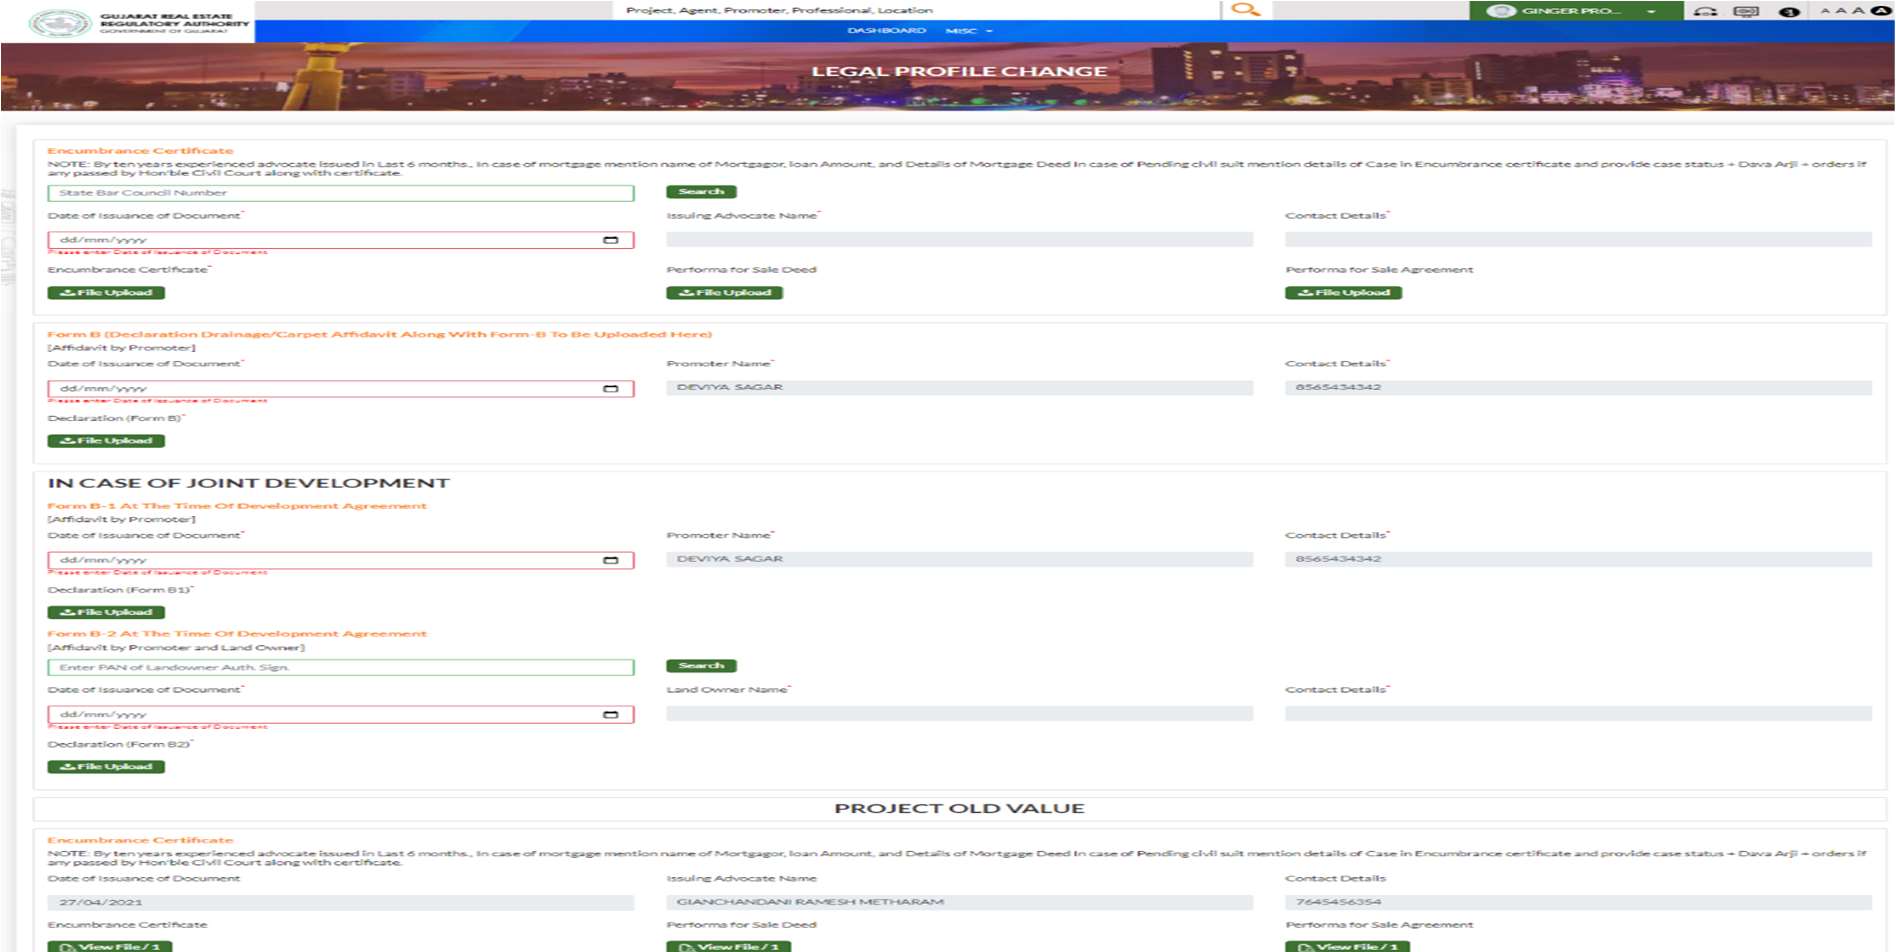The image size is (1896, 952).
Task: Select the largest plain font size A
Action: [x=1859, y=11]
